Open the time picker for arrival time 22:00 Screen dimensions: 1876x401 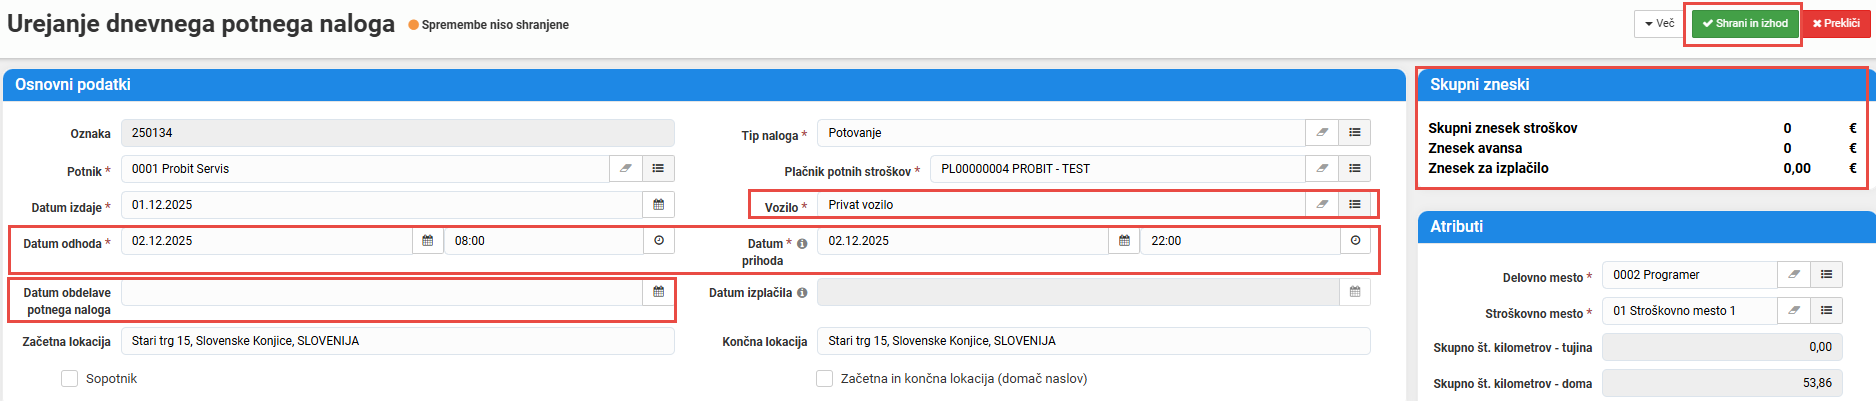pyautogui.click(x=1355, y=241)
